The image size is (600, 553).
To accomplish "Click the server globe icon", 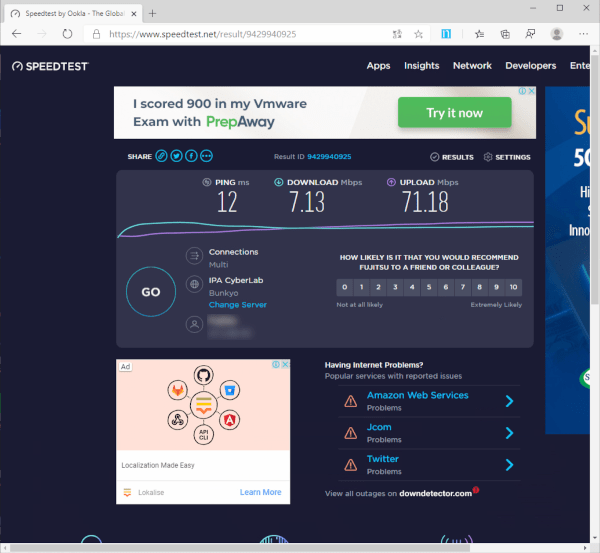I will click(194, 284).
